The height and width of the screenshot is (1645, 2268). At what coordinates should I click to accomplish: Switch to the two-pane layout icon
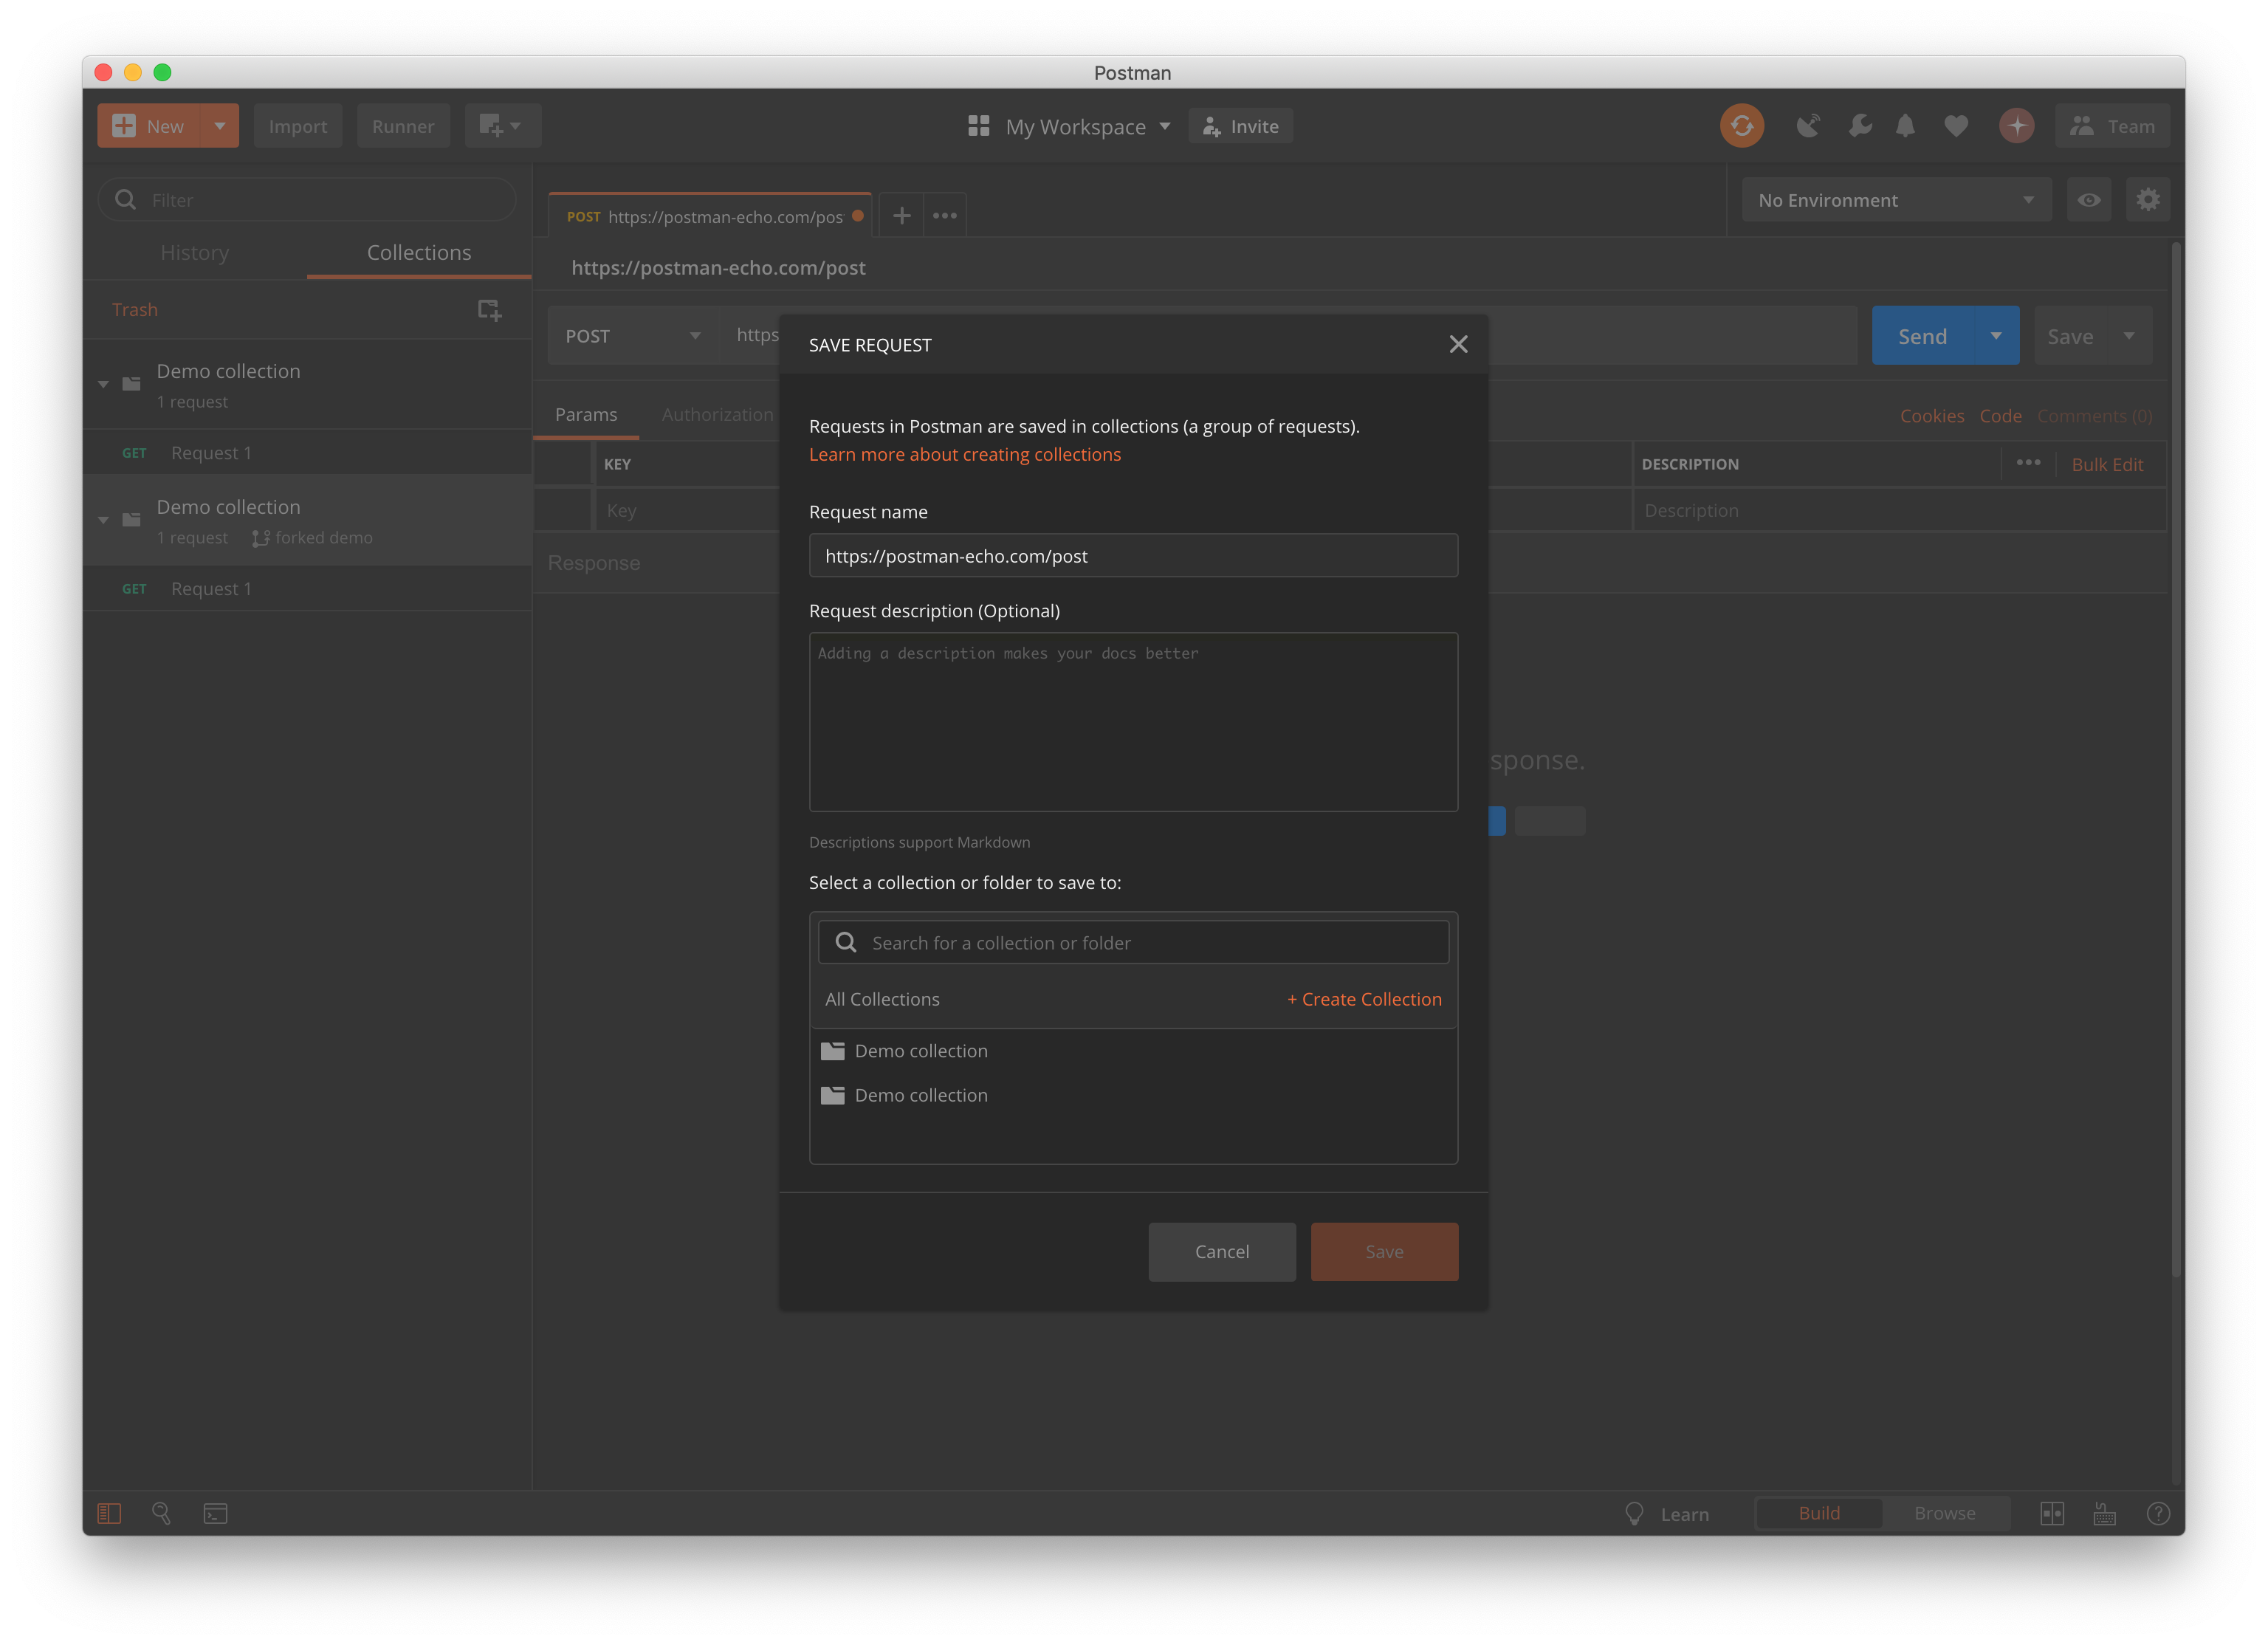(2051, 1513)
